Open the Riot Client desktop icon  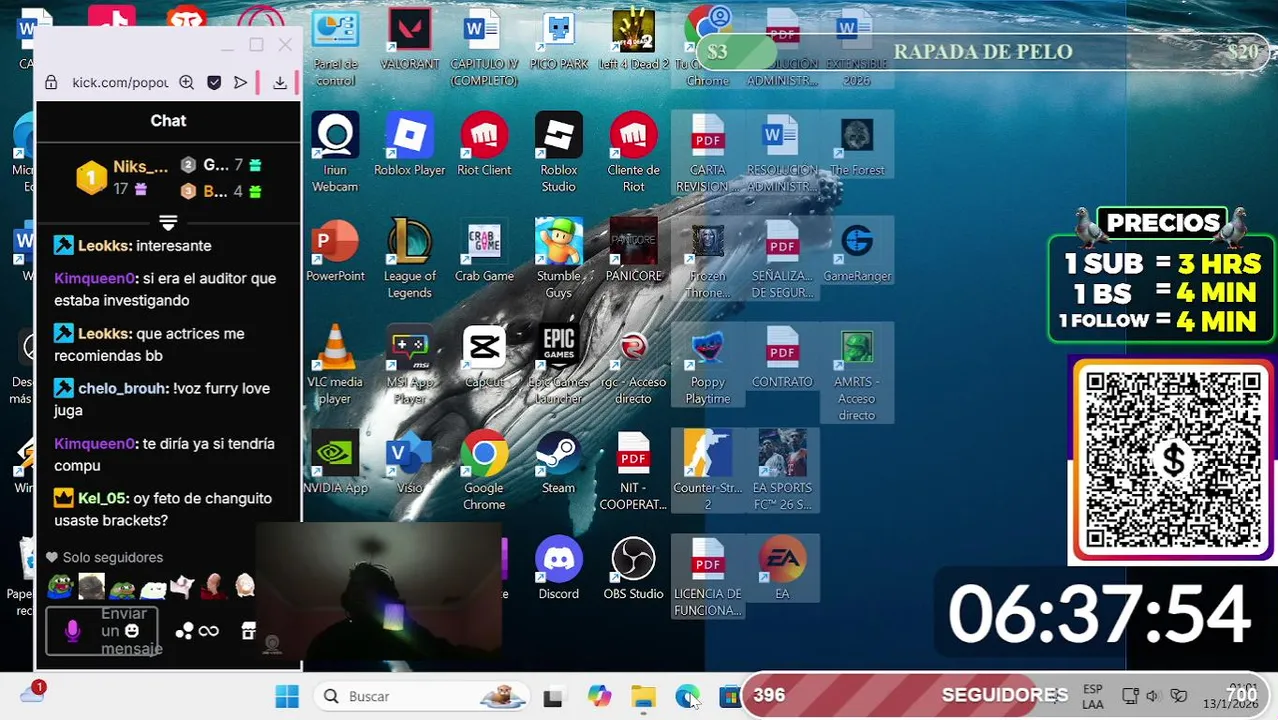point(484,145)
